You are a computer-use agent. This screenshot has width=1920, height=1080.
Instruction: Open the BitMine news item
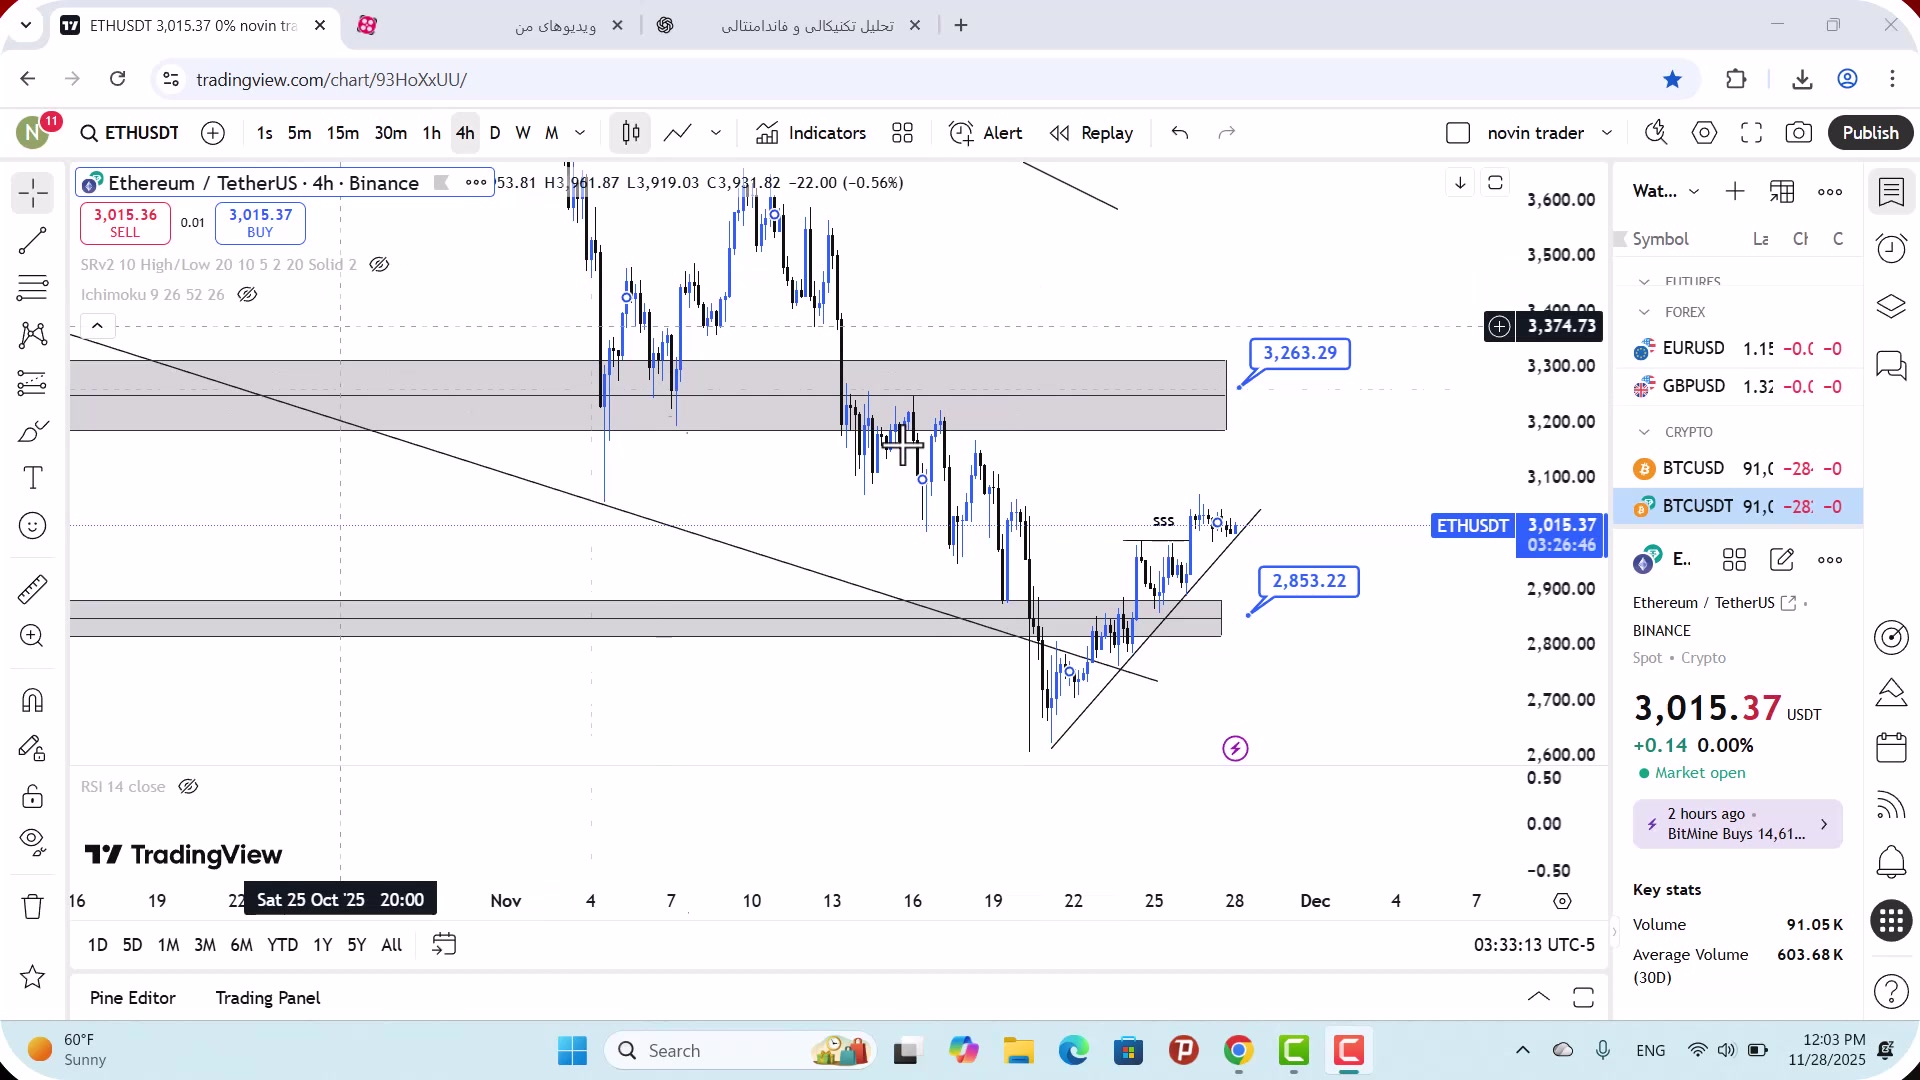1737,824
